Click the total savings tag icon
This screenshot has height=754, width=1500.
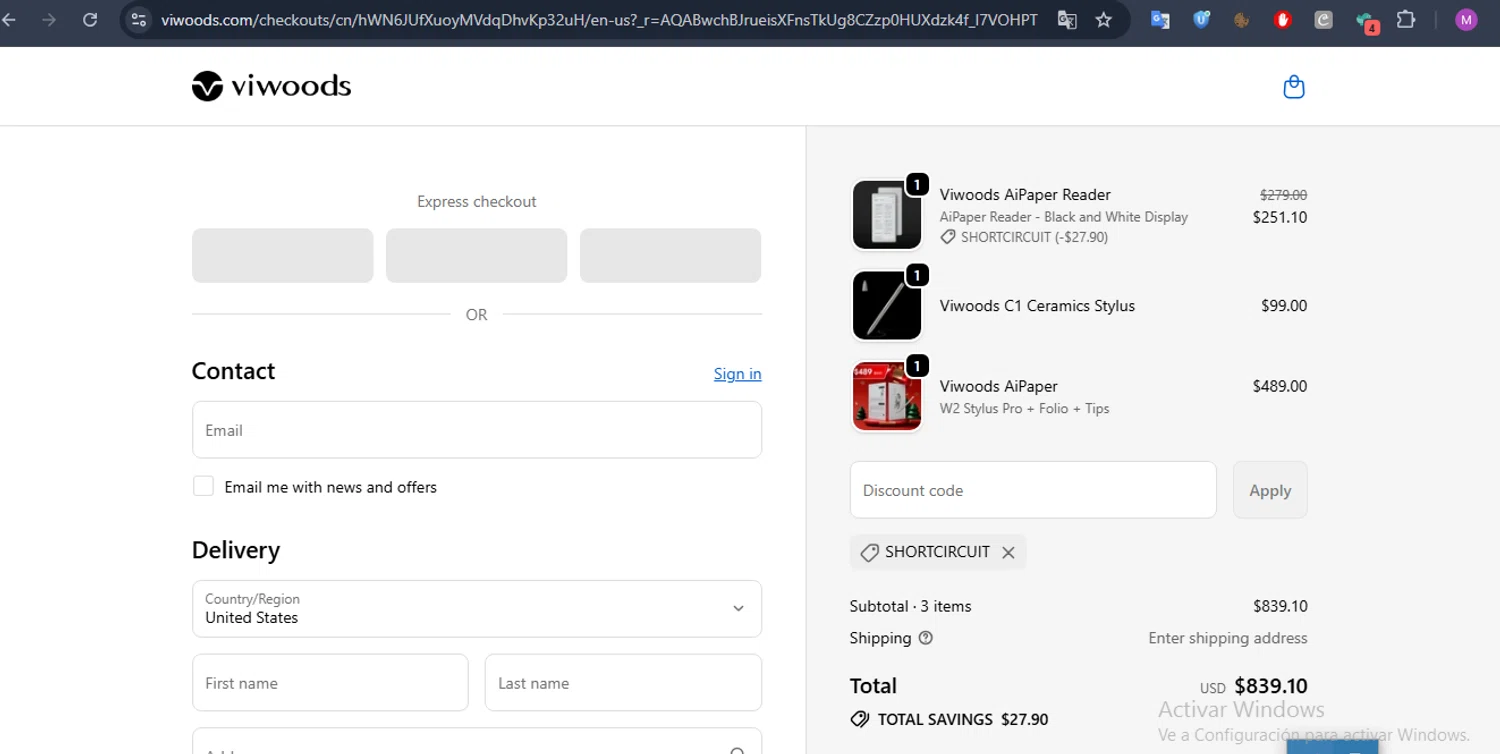click(859, 719)
